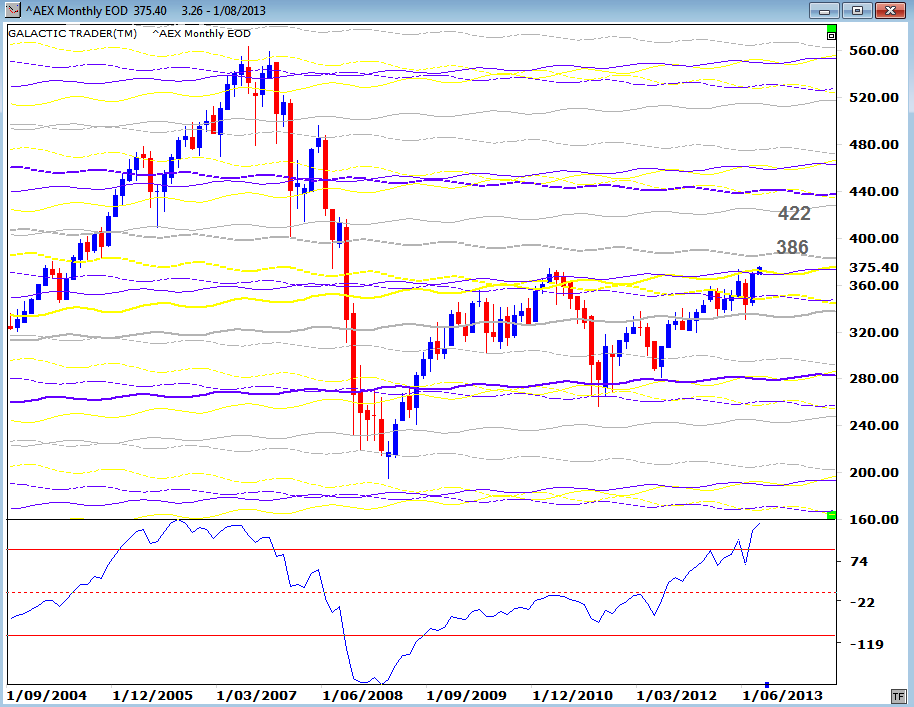Click the 240.00 price axis label
This screenshot has width=914, height=707.
point(874,425)
